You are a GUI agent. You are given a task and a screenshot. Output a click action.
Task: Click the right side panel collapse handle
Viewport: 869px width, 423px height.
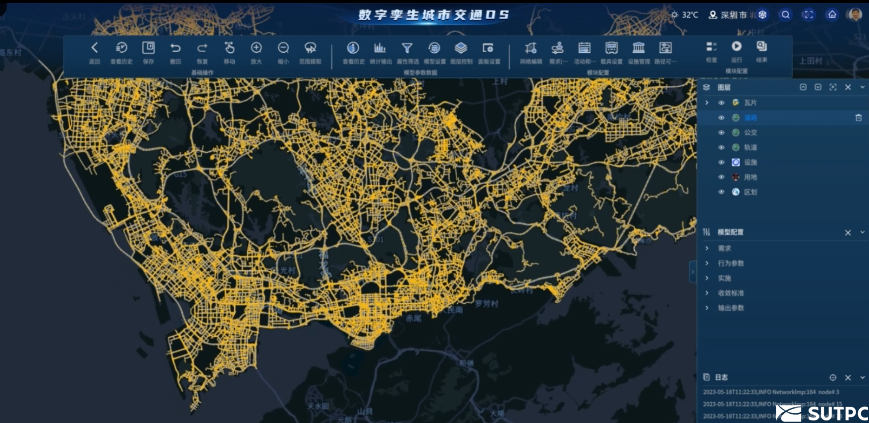coord(693,272)
